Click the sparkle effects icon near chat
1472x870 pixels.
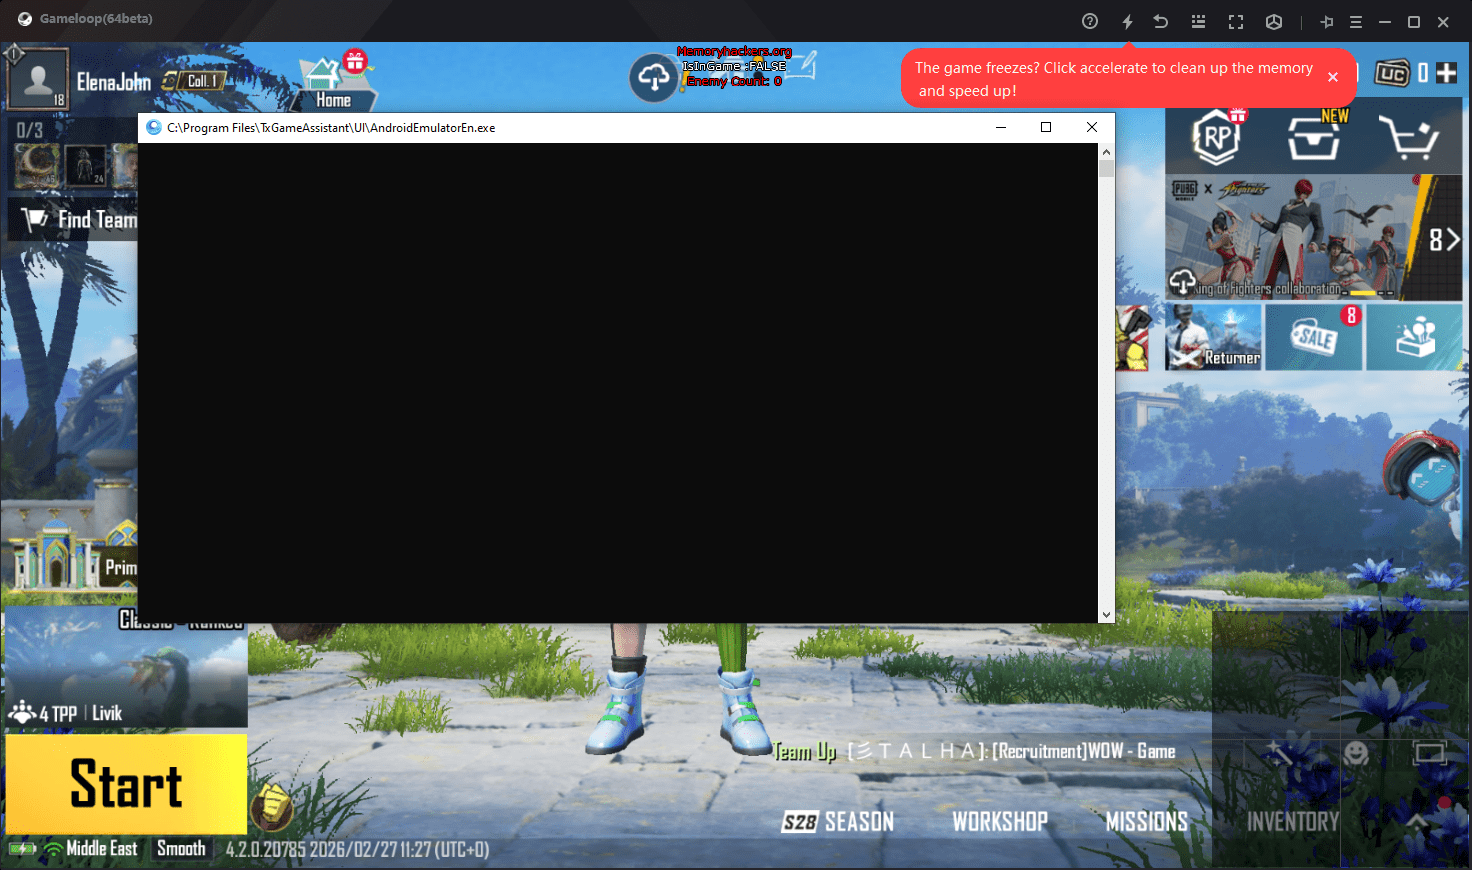pos(1279,752)
